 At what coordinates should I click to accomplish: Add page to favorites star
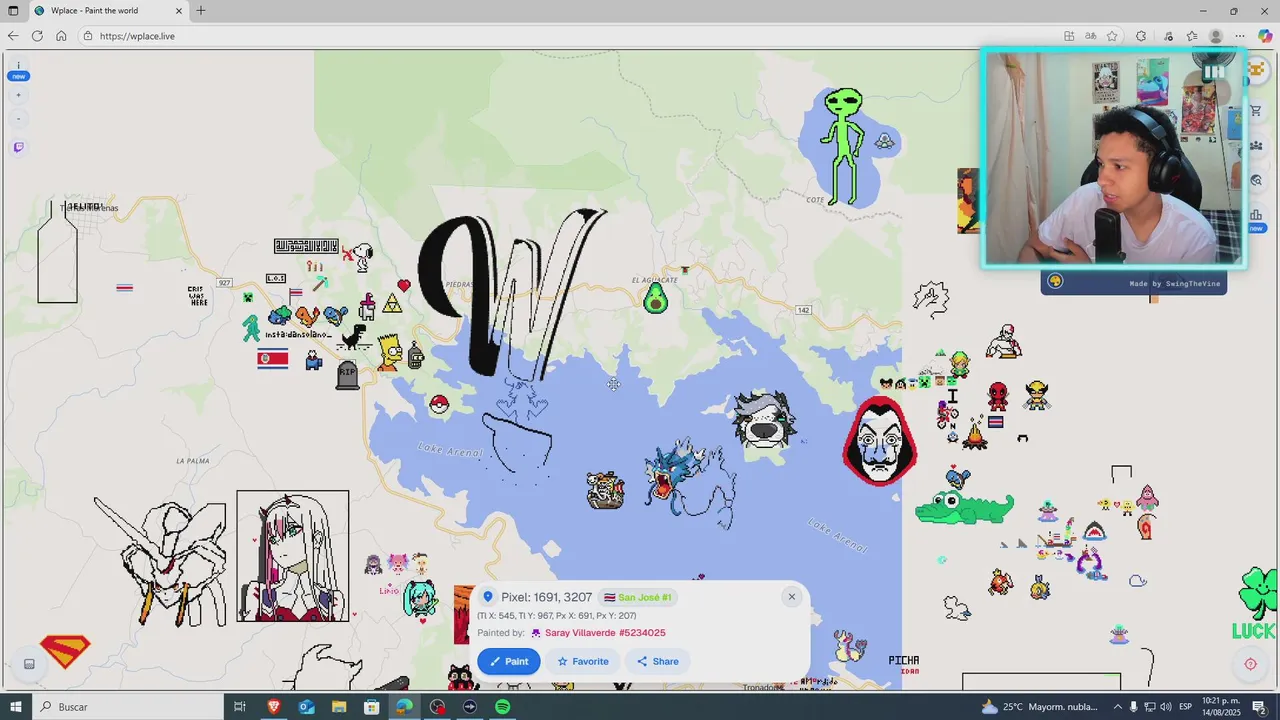(x=1112, y=36)
